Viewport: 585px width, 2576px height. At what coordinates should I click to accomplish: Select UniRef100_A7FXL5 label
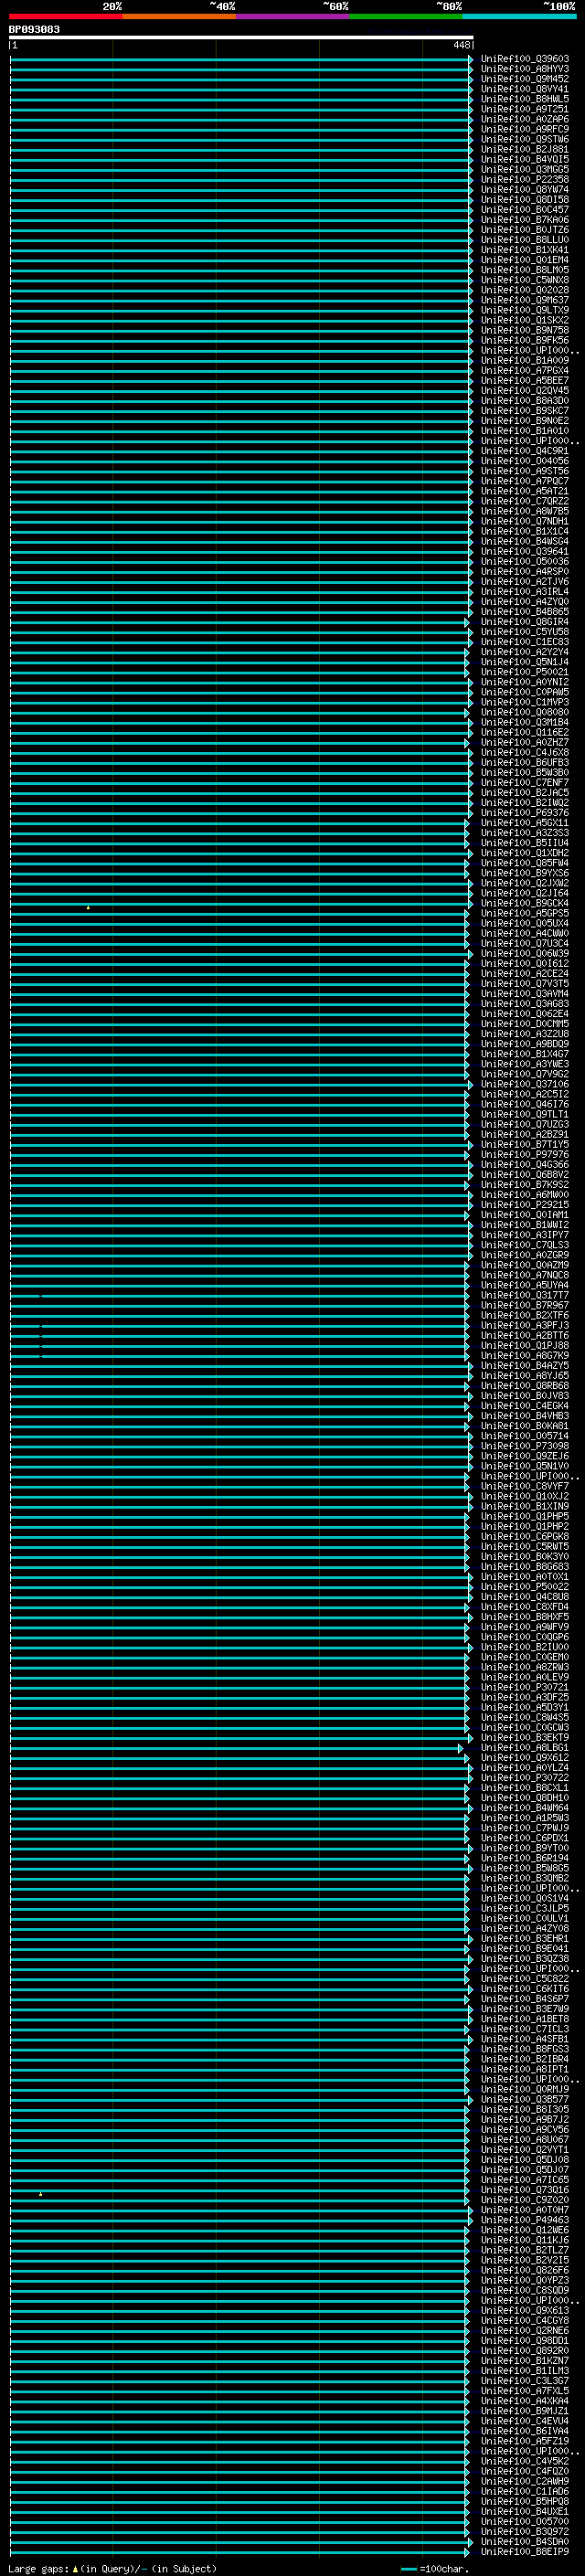(x=525, y=2391)
